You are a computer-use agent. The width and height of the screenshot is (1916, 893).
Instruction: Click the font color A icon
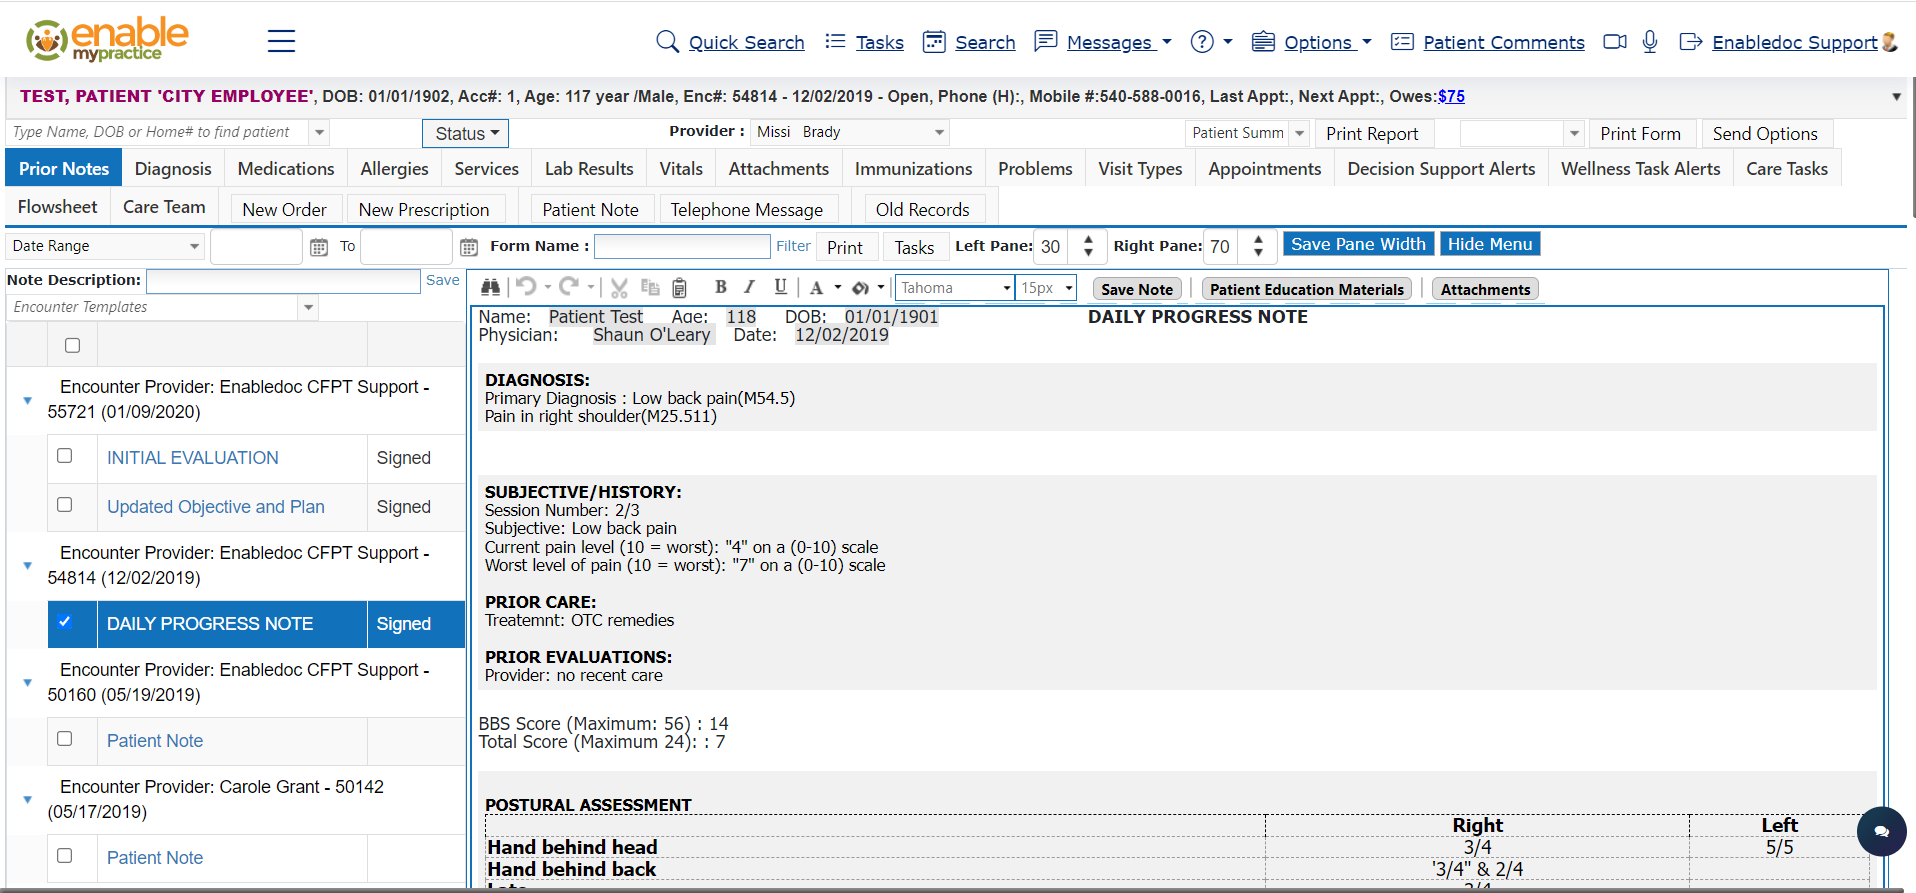tap(816, 288)
